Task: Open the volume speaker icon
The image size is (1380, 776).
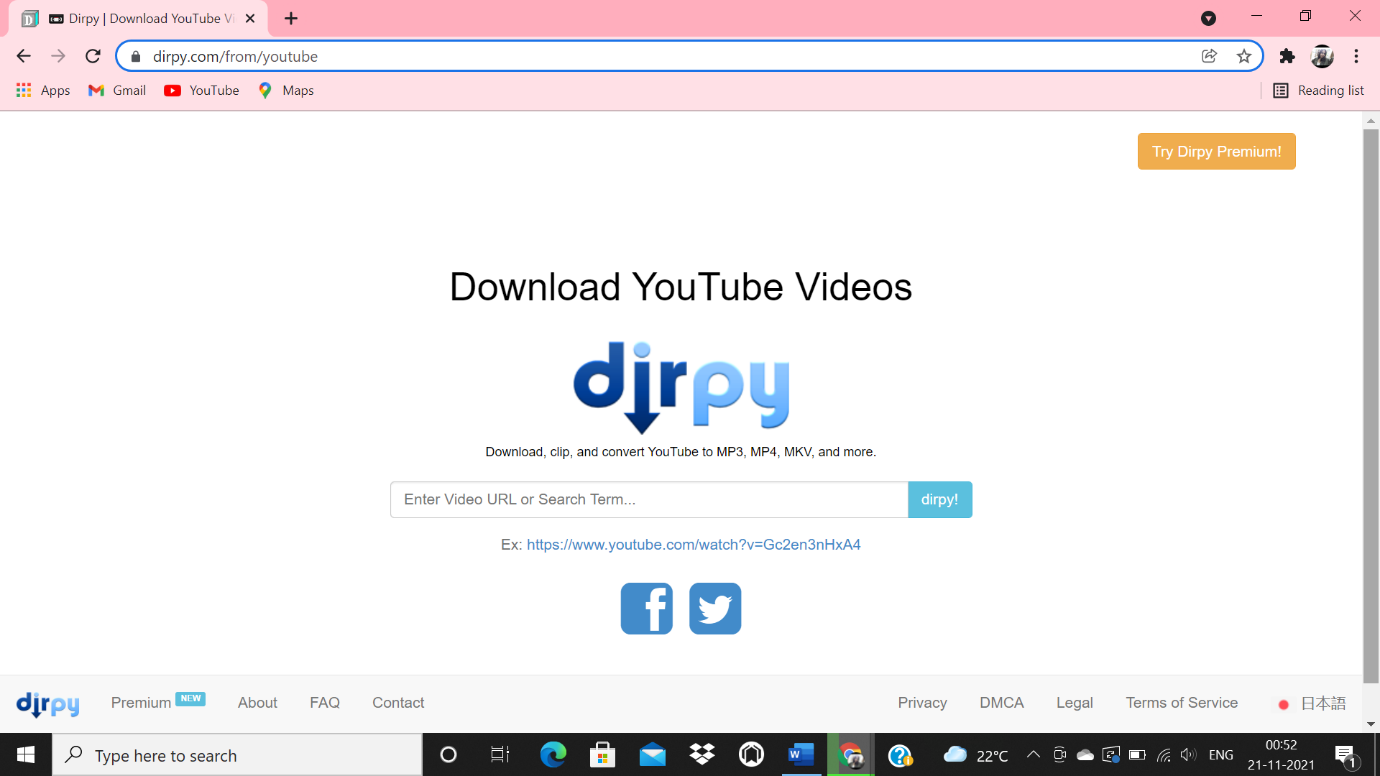Action: (1188, 755)
